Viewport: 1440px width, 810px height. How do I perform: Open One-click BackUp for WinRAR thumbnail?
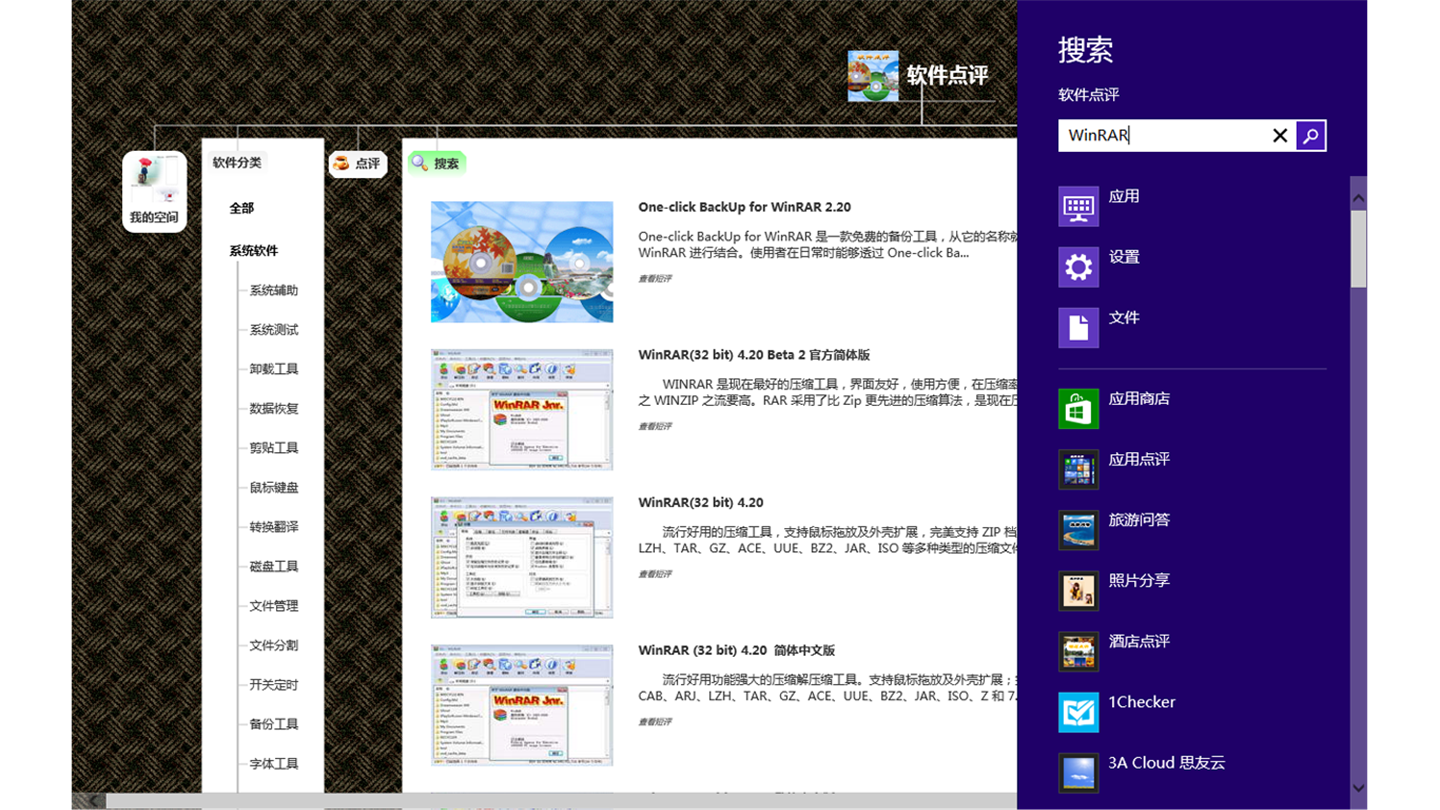522,262
